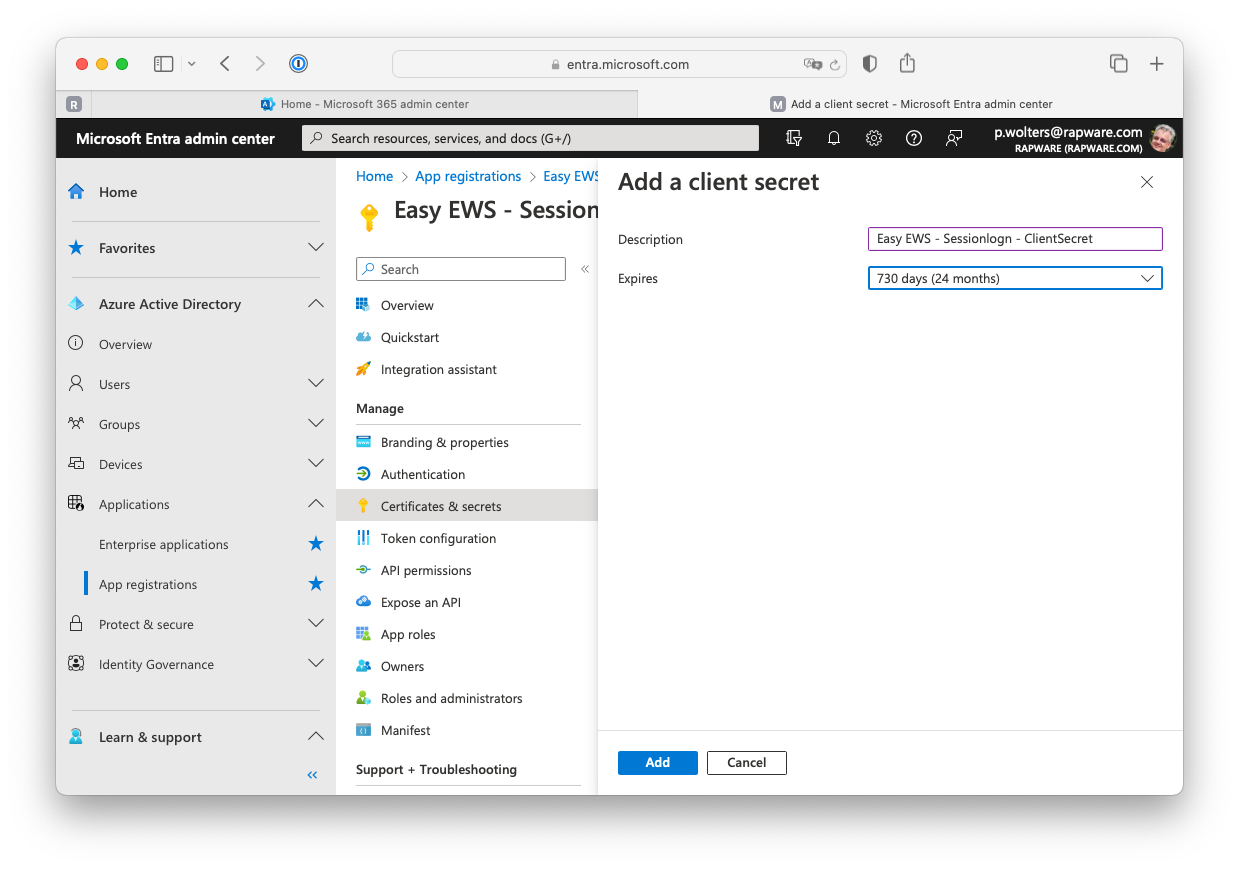Switch to Add a client secret tab

(x=910, y=104)
